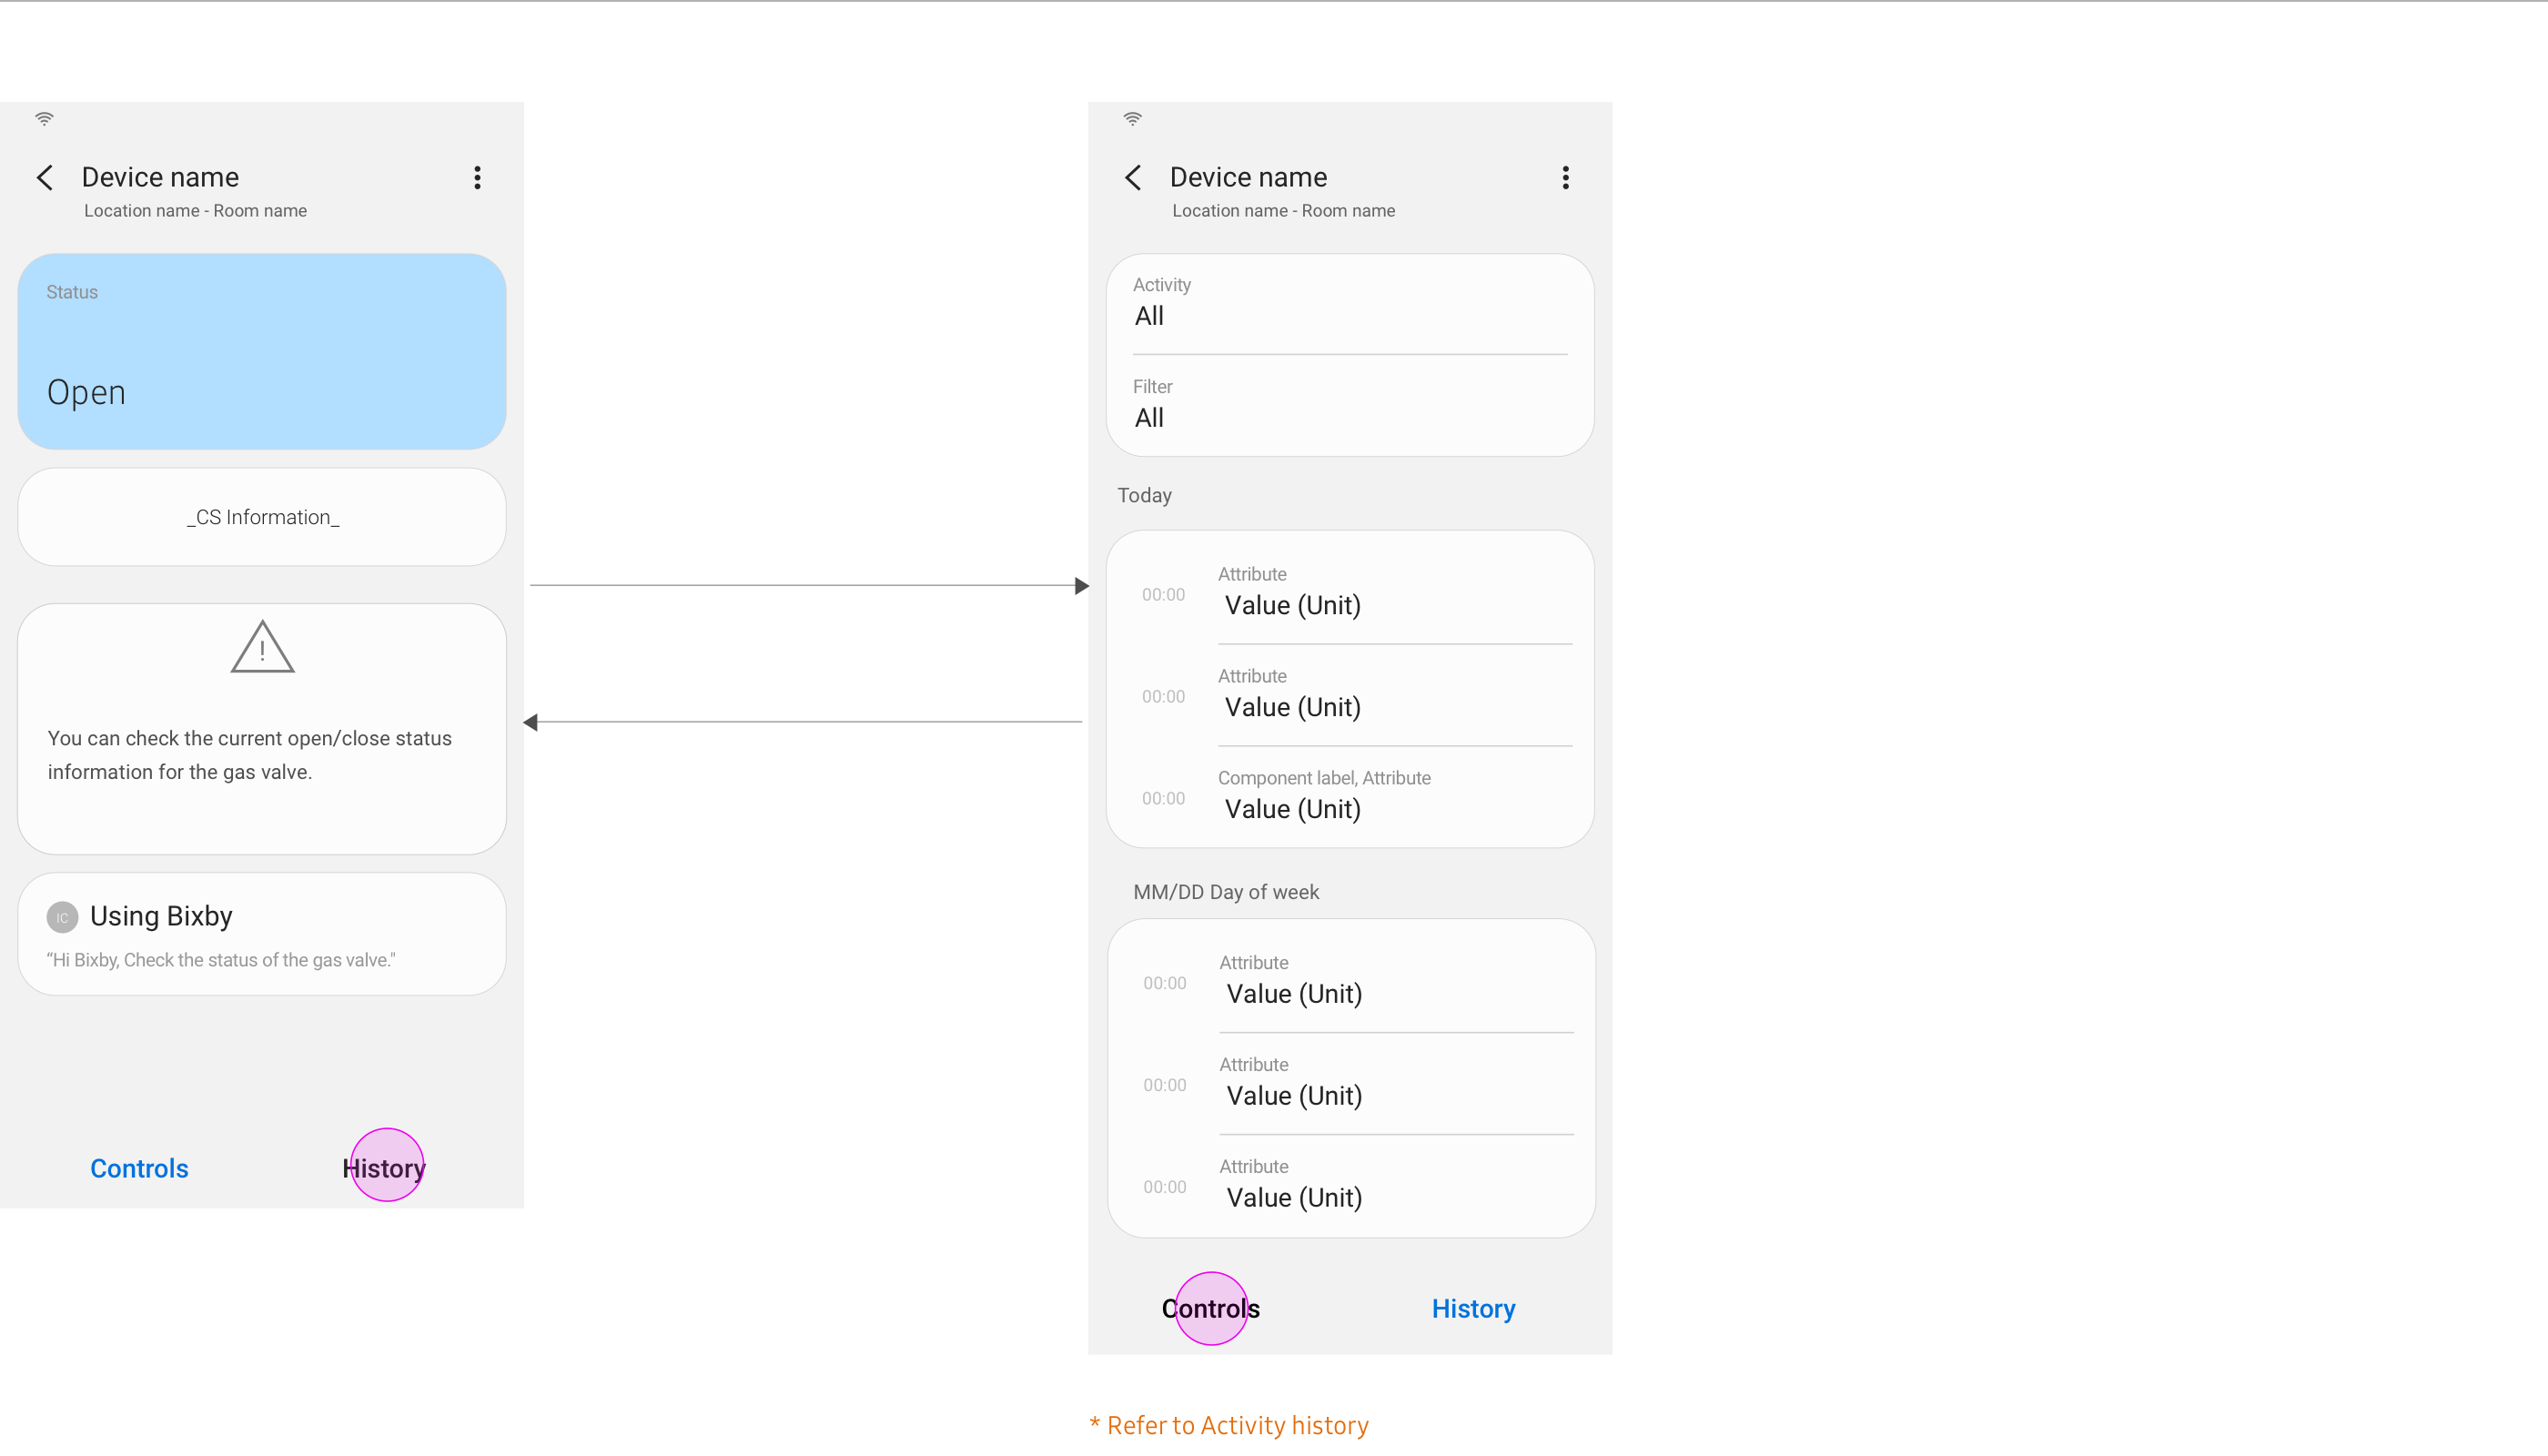Screen dimensions: 2548x1456
Task: Tap the warning triangle icon
Action: coord(262,648)
